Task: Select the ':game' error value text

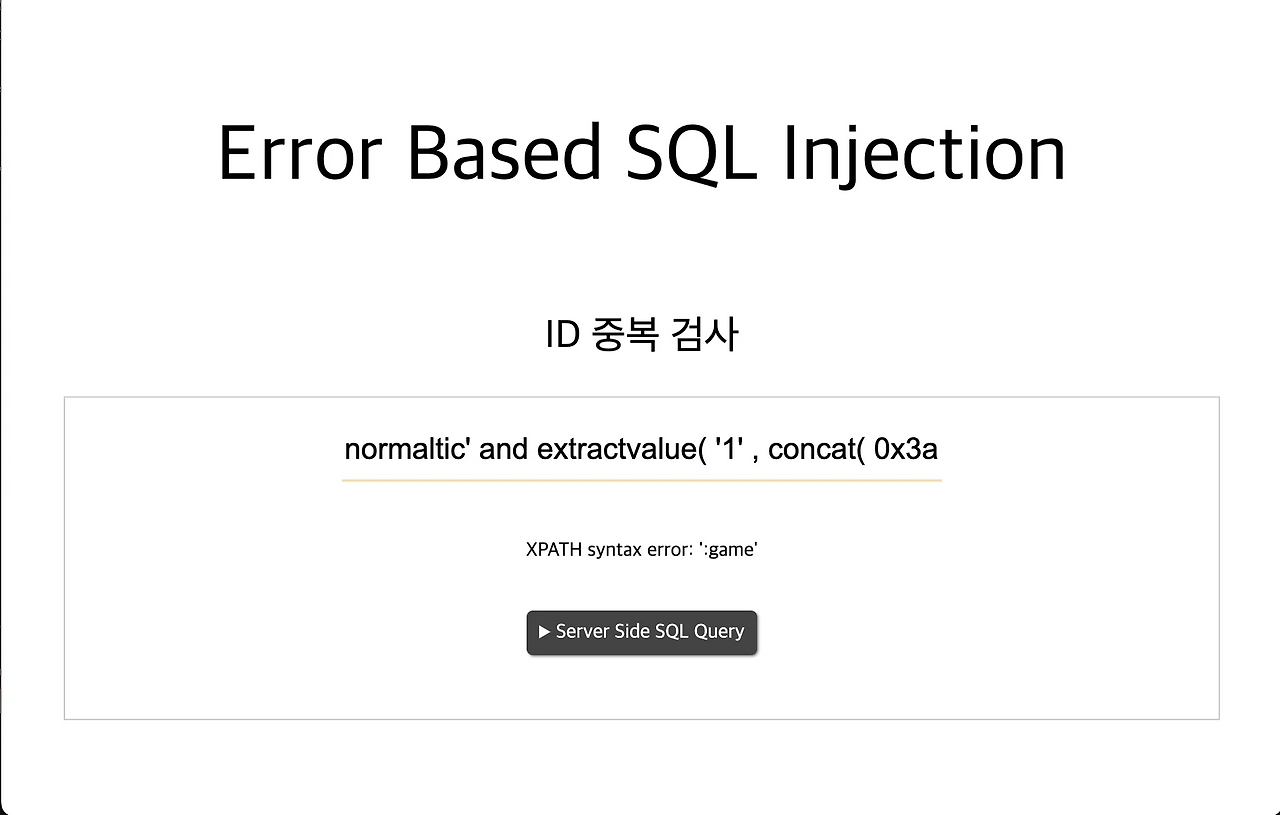Action: click(730, 549)
